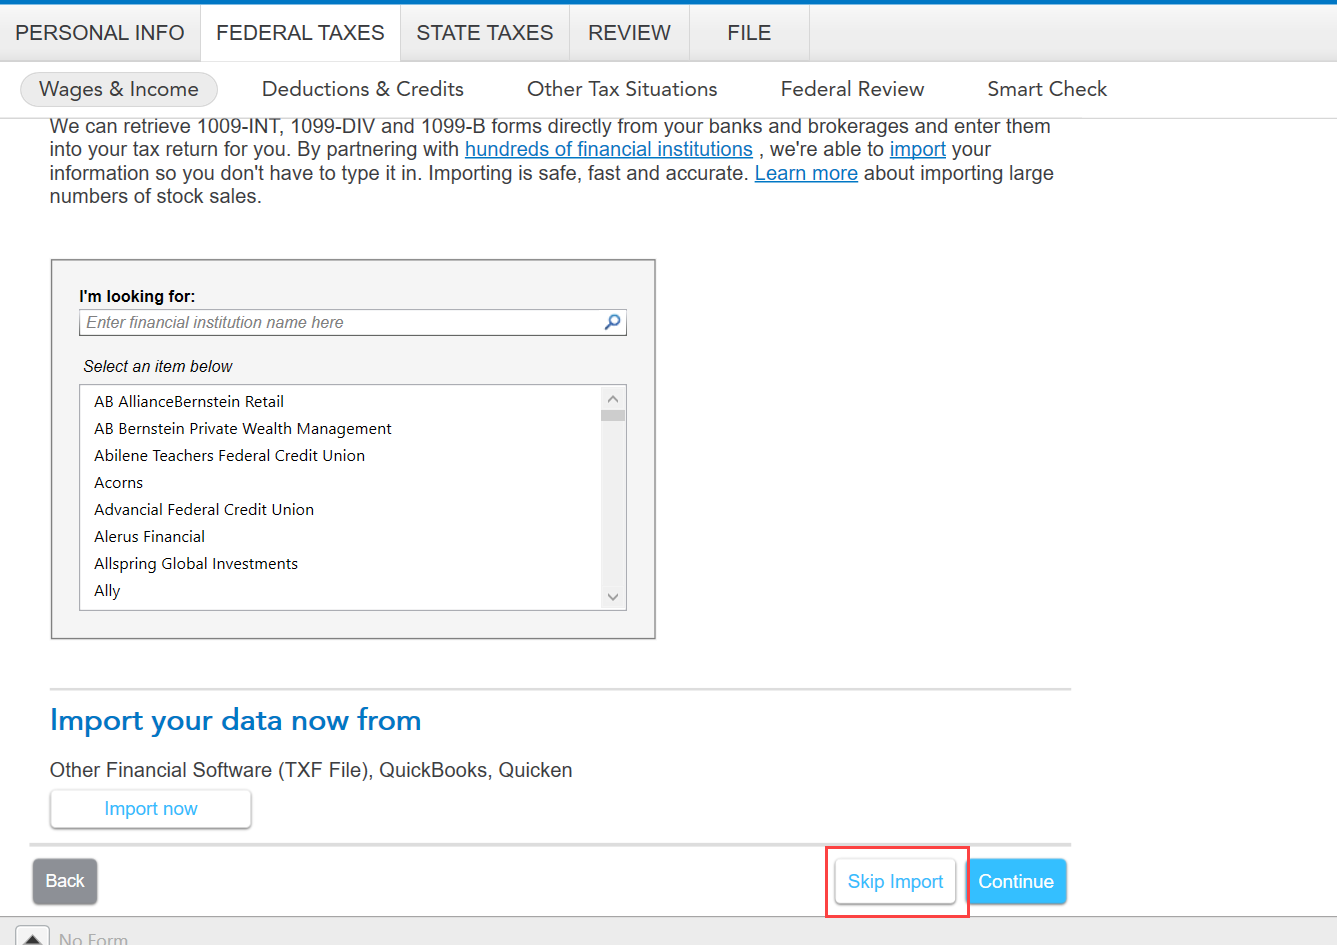Open the PERSONAL INFO tab
Screen dimensions: 1337x945
[100, 33]
